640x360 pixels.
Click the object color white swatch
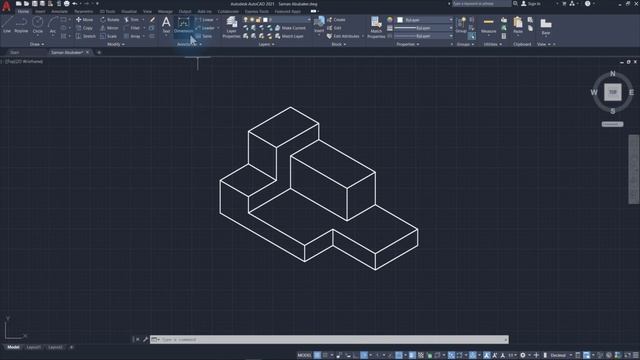(x=400, y=20)
